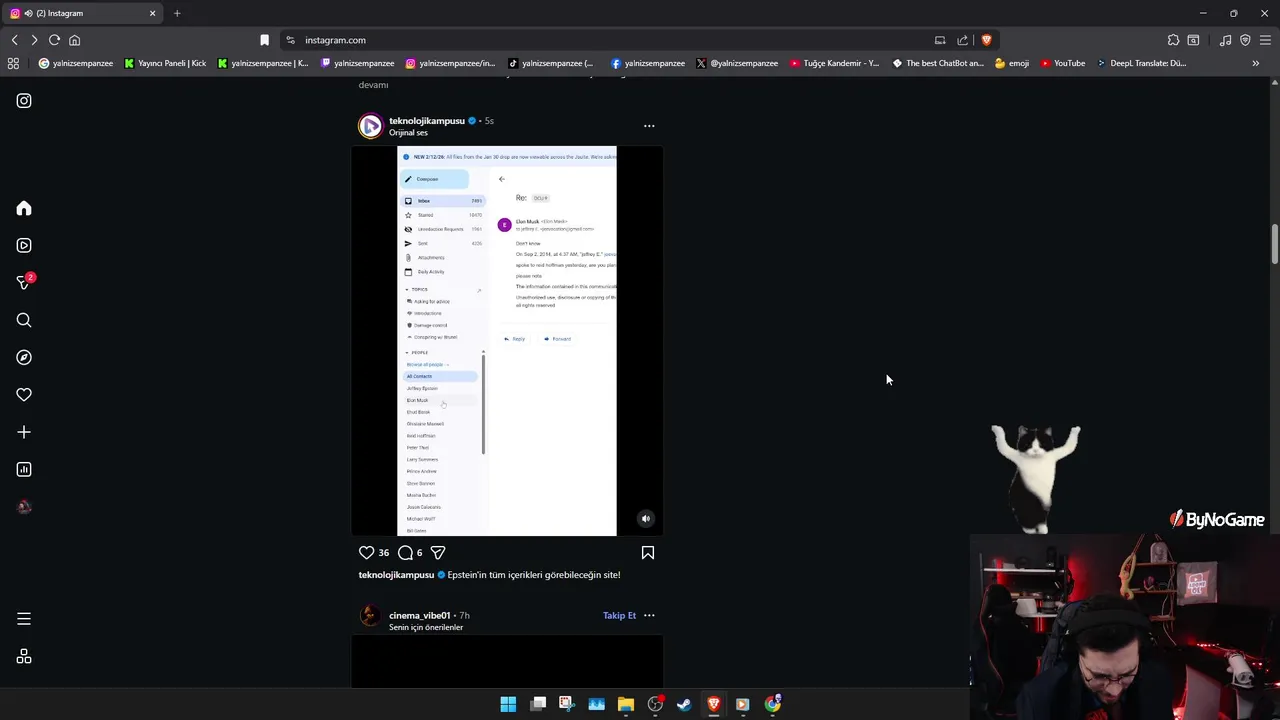Open teknolojikampusu username in caption

tap(396, 575)
